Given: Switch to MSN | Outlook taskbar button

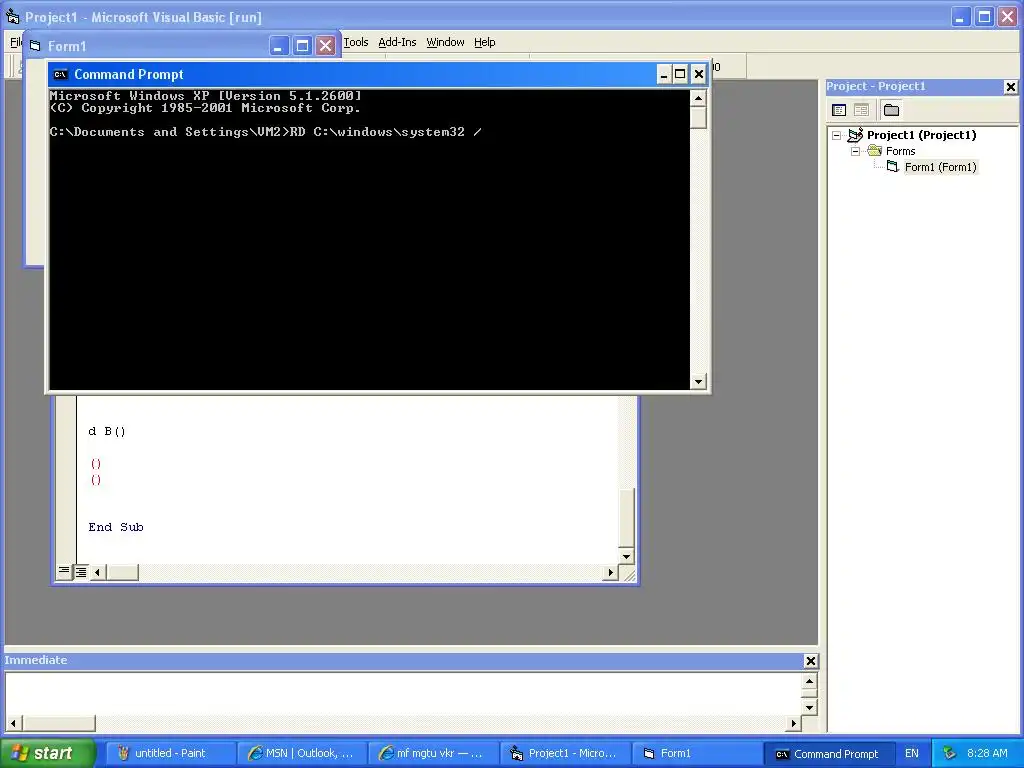Looking at the screenshot, I should [x=302, y=754].
